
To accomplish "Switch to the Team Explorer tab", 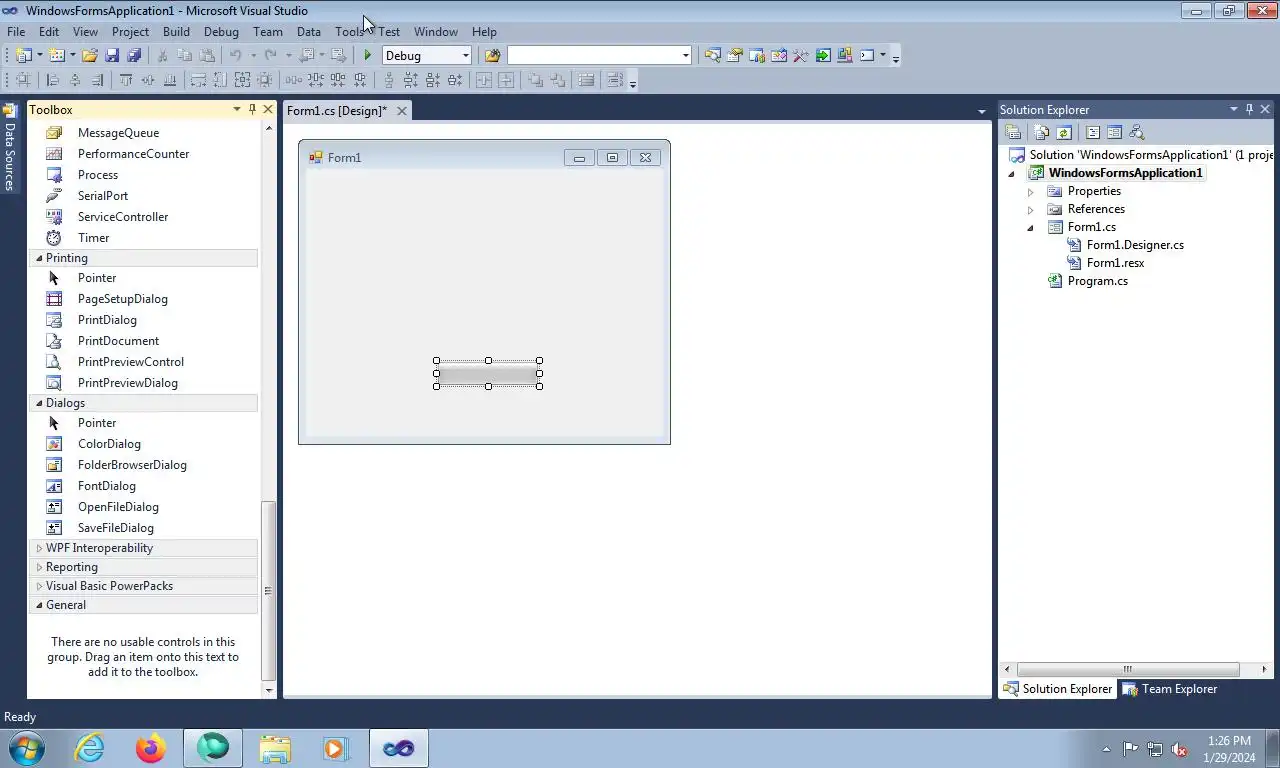I will point(1170,689).
